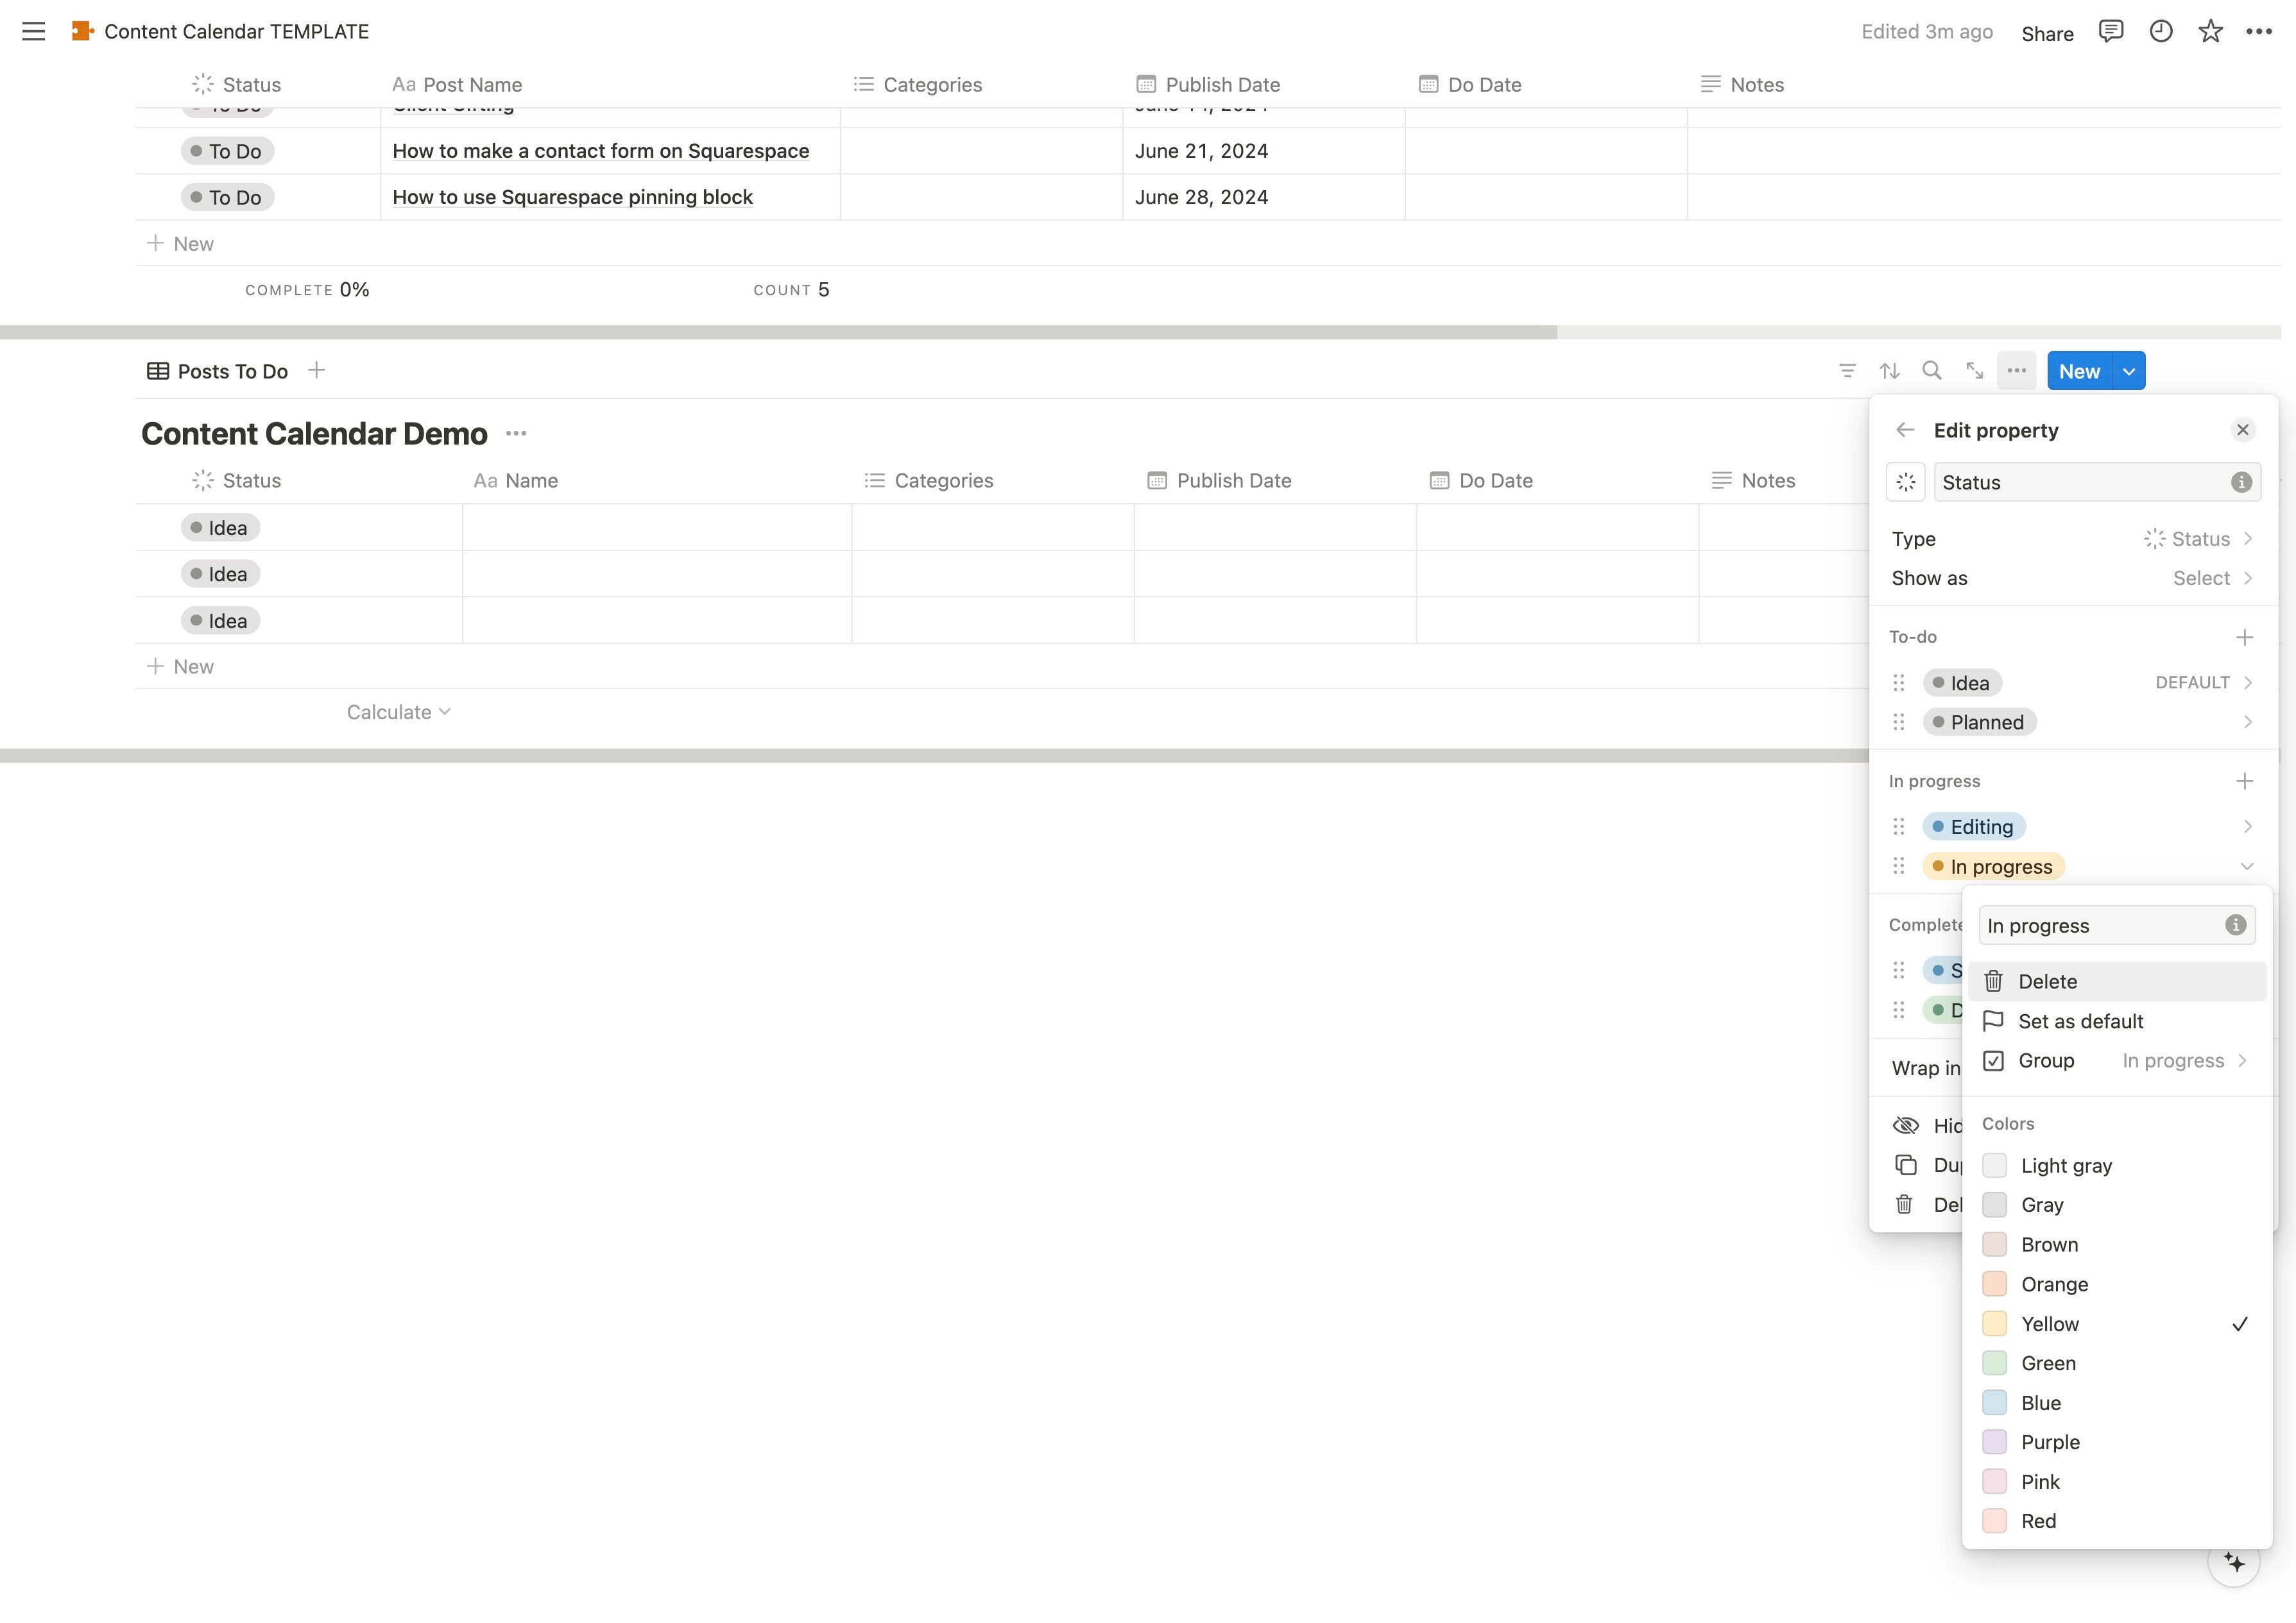Click the Share button
This screenshot has width=2296, height=1623.
(2046, 33)
